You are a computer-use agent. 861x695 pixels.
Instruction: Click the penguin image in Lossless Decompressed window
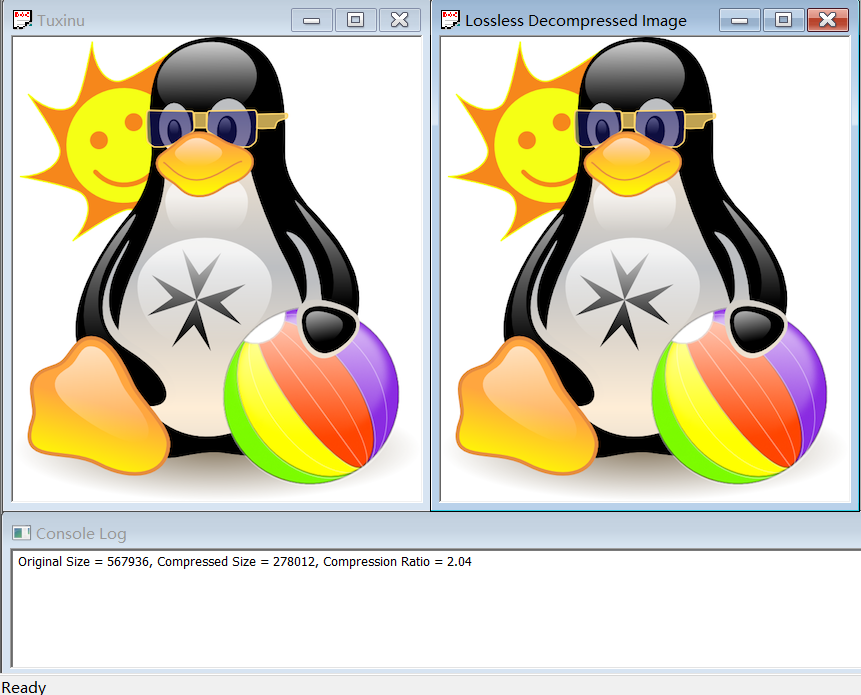645,269
